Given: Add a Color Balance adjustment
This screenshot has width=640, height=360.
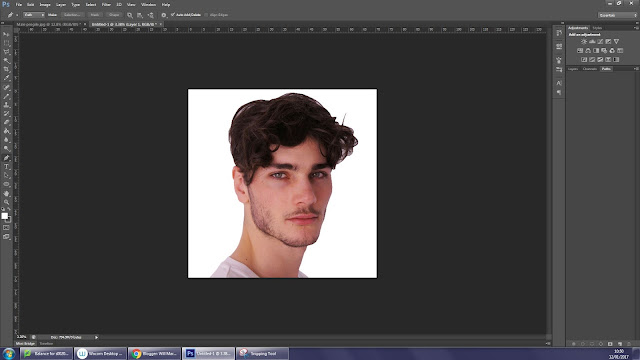Looking at the screenshot, I should click(588, 51).
